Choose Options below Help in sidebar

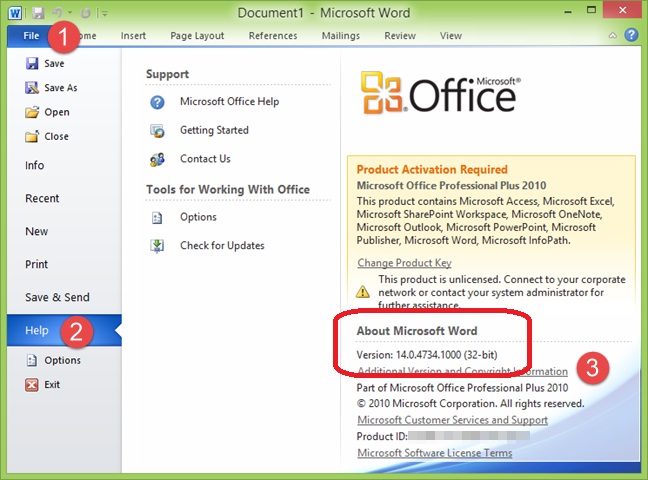[62, 360]
